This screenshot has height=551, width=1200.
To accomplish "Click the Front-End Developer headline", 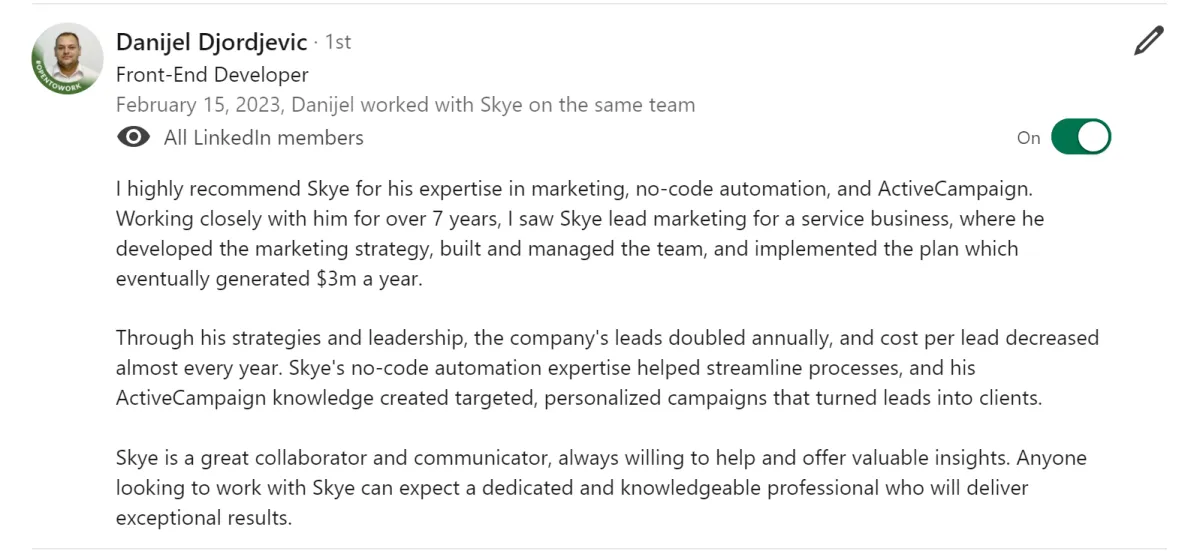I will coord(212,74).
